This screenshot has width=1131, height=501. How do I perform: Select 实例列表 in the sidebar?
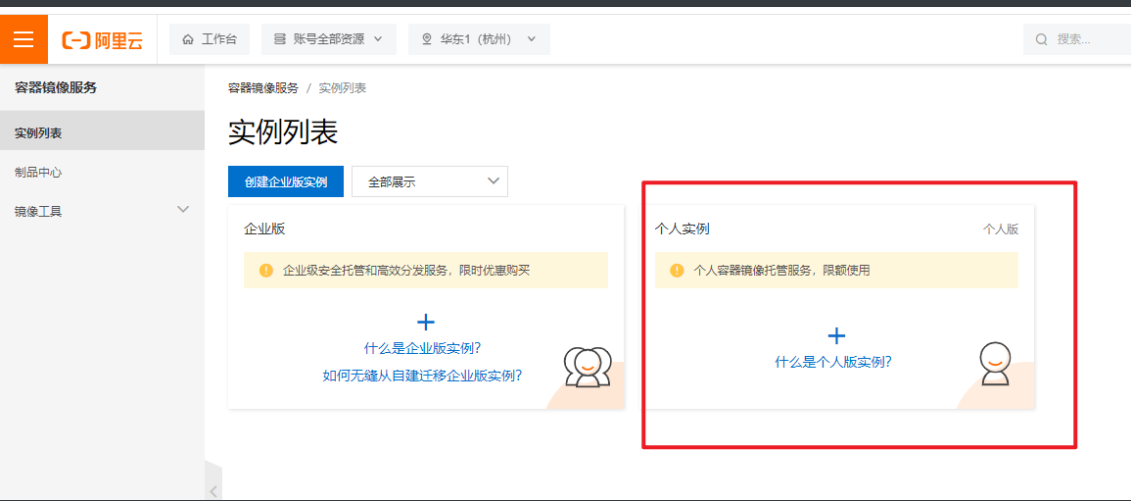pyautogui.click(x=39, y=133)
